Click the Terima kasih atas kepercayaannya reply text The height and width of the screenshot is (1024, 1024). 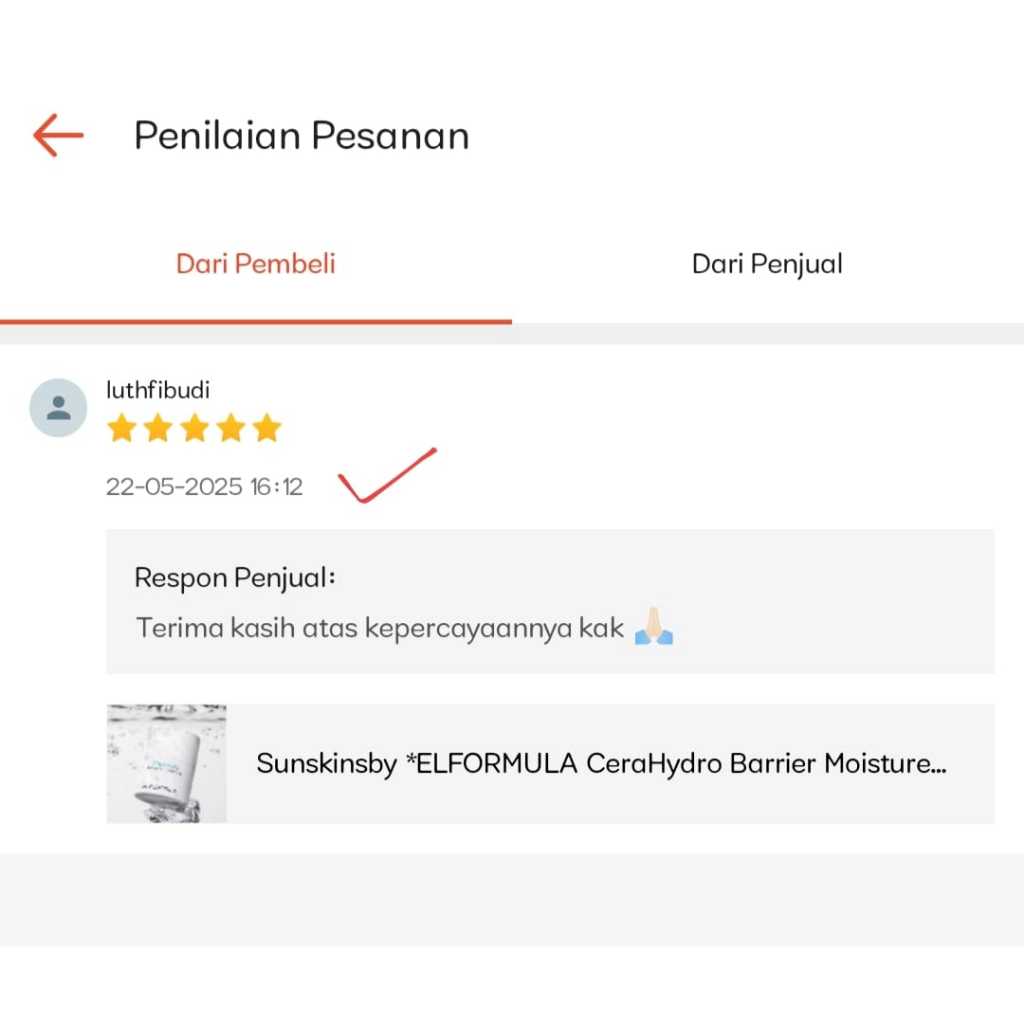point(379,628)
